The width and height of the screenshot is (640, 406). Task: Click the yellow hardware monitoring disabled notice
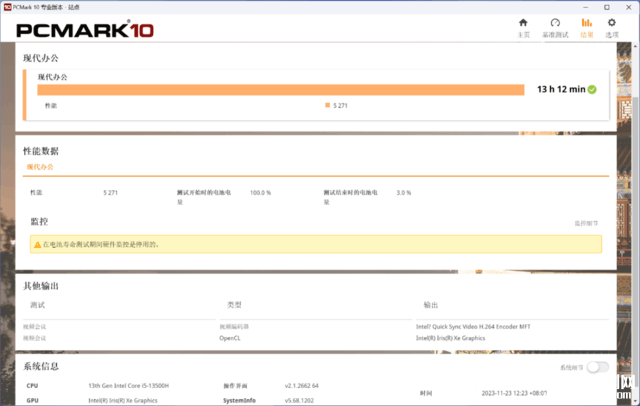point(316,244)
